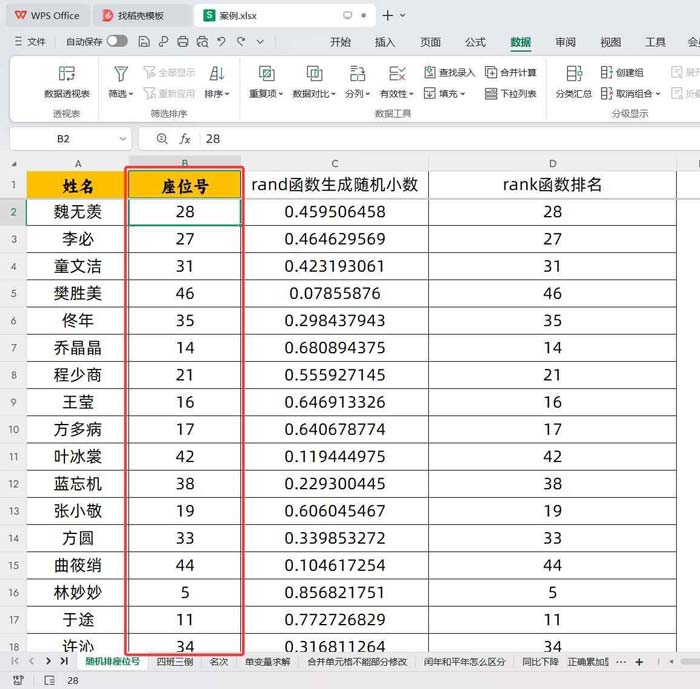
Task: Click the 合并计算 consolidate button
Action: coord(510,72)
